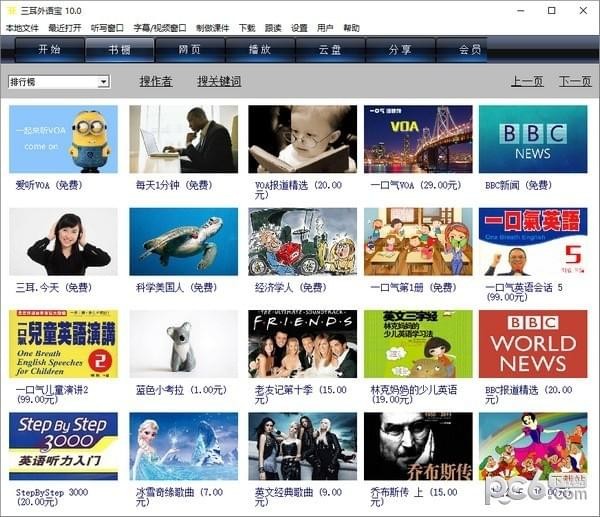600x517 pixels.
Task: Click the BBC新闻 (免费) caption
Action: (x=518, y=185)
